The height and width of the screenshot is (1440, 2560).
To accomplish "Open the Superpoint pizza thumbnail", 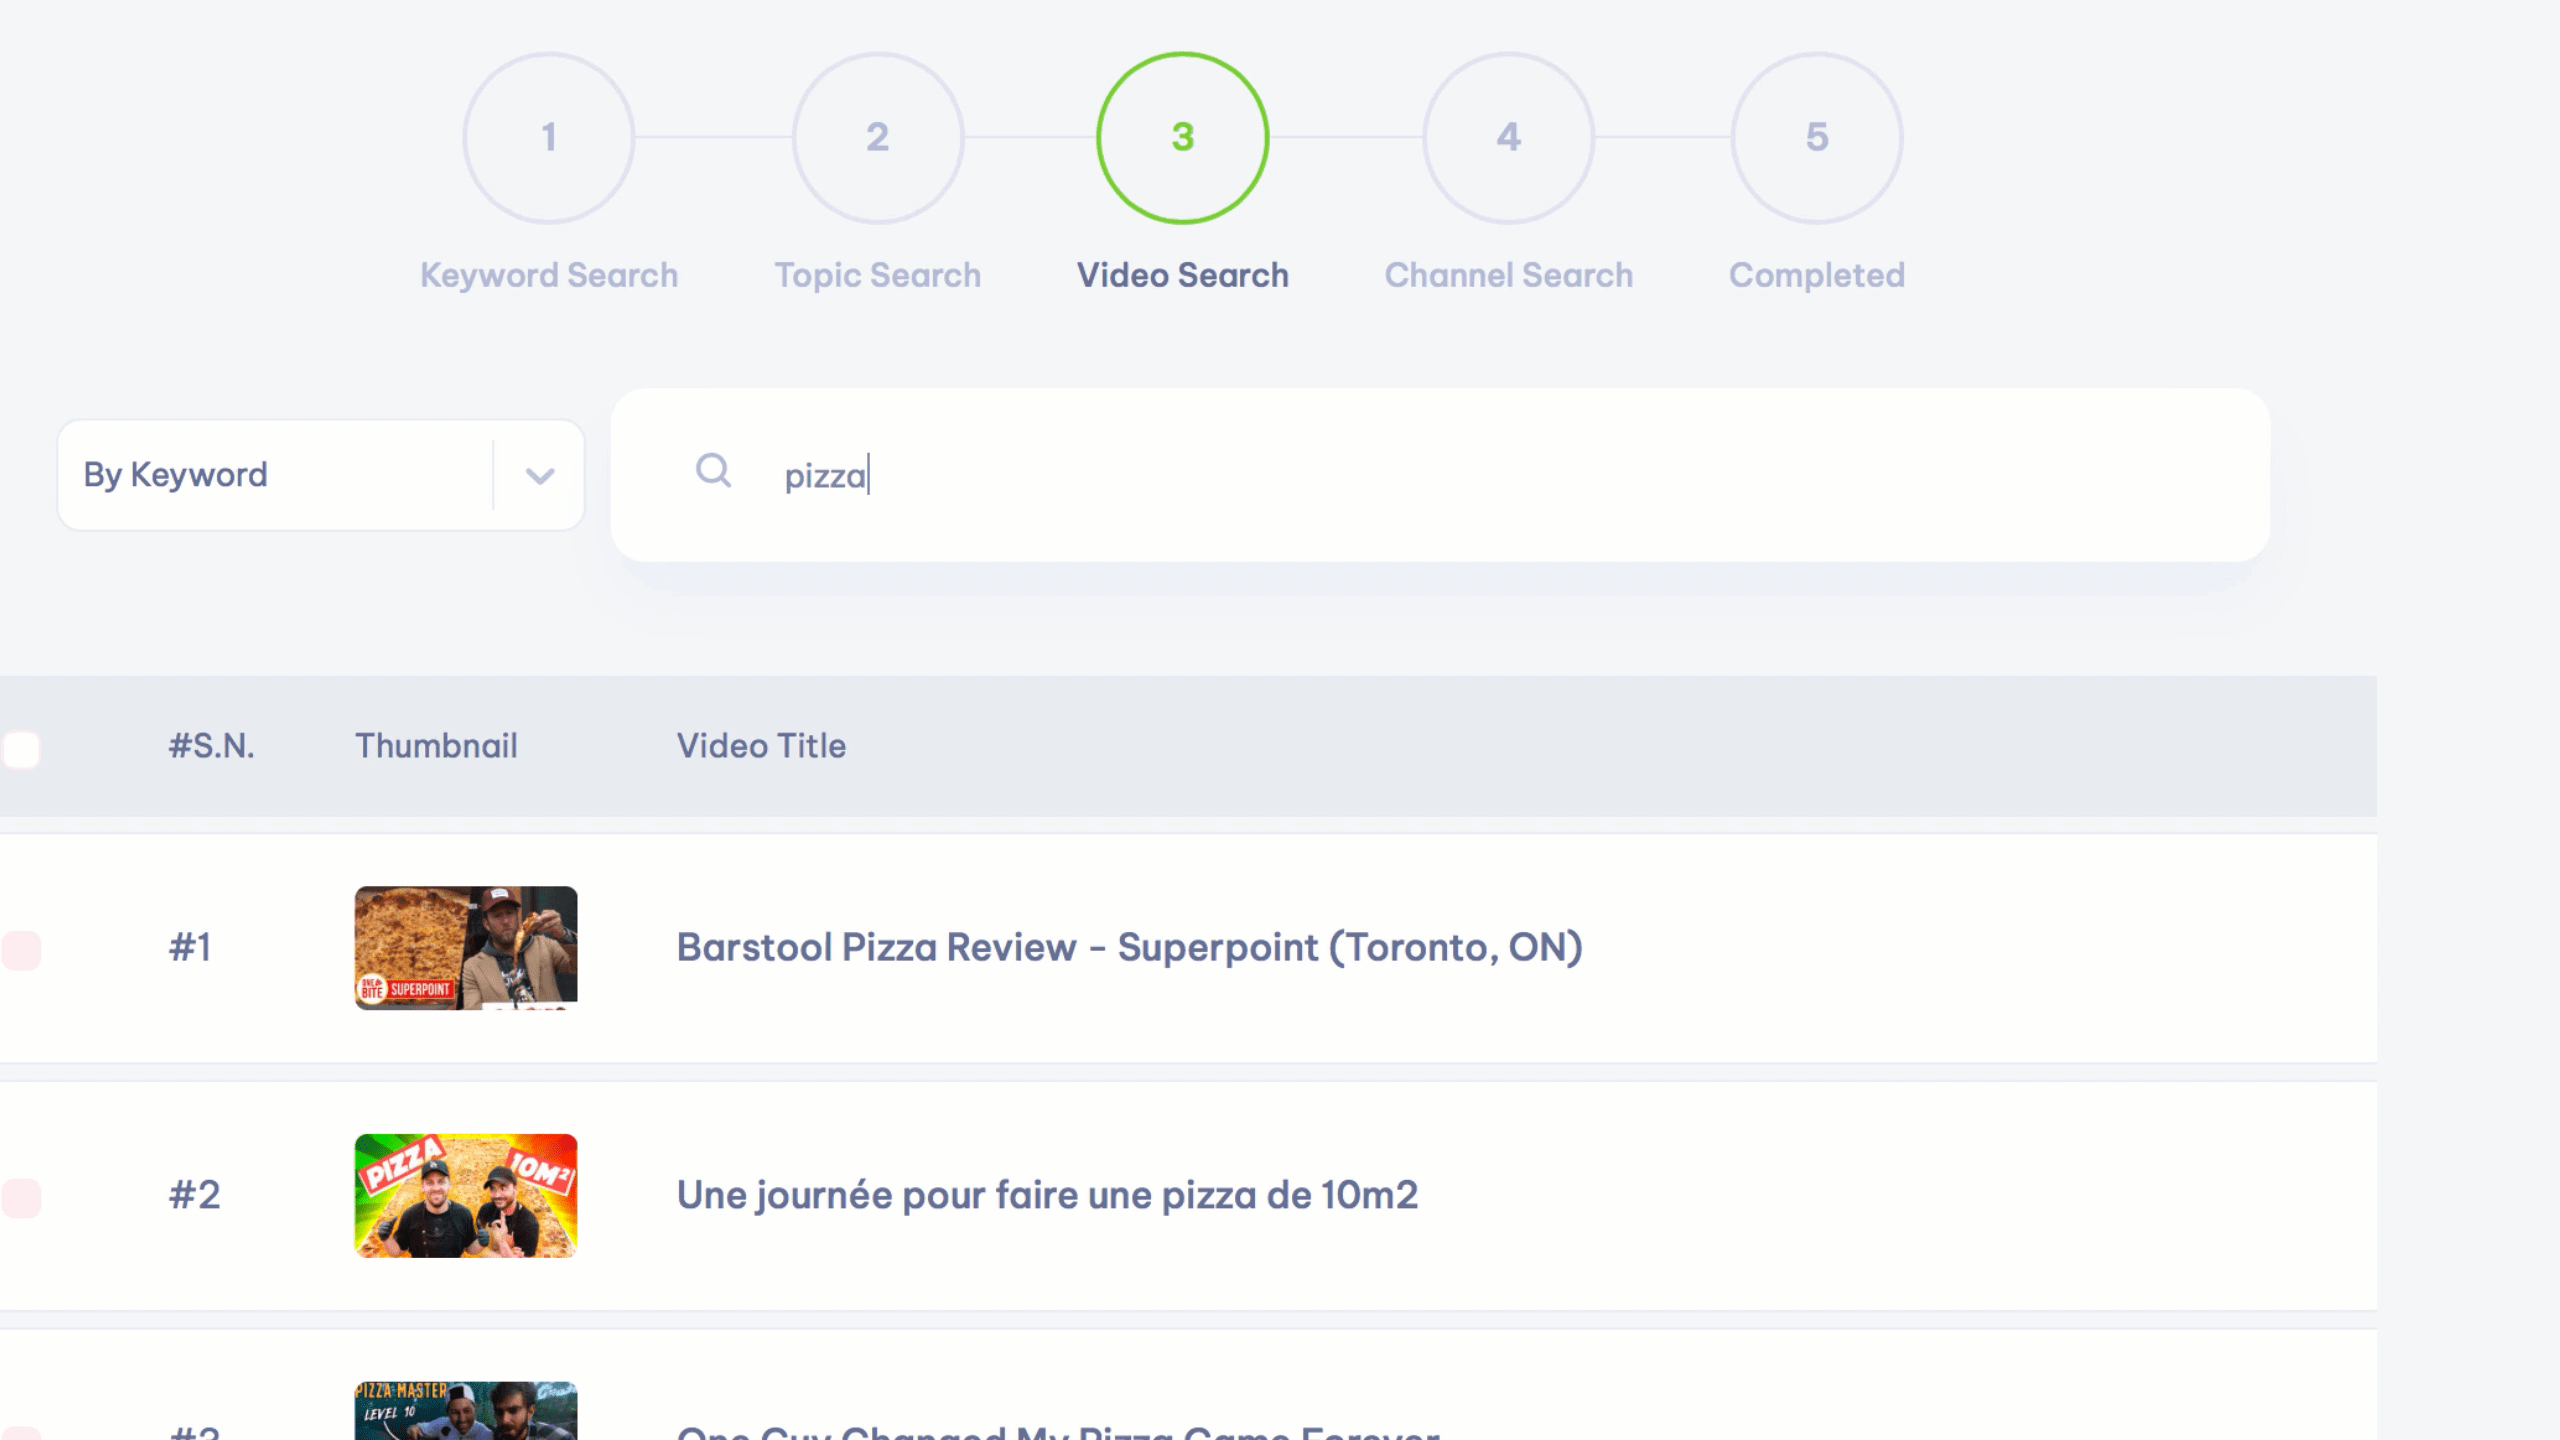I will [466, 947].
